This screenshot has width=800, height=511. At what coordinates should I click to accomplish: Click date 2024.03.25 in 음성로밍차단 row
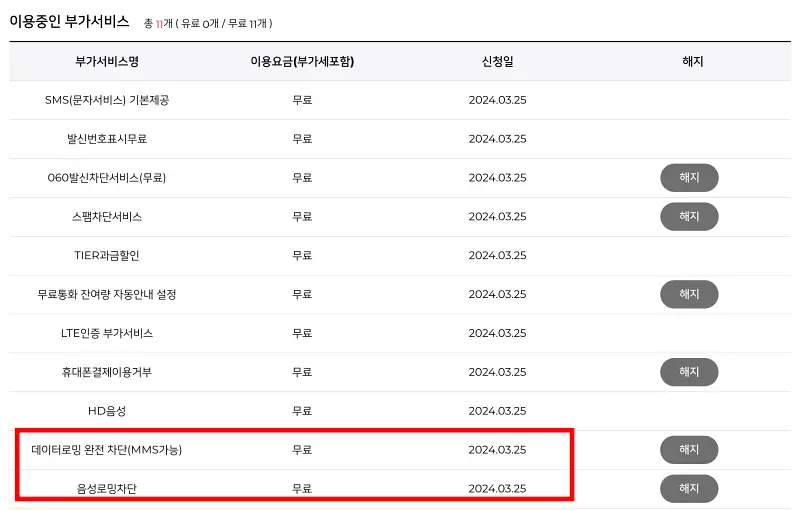point(497,489)
